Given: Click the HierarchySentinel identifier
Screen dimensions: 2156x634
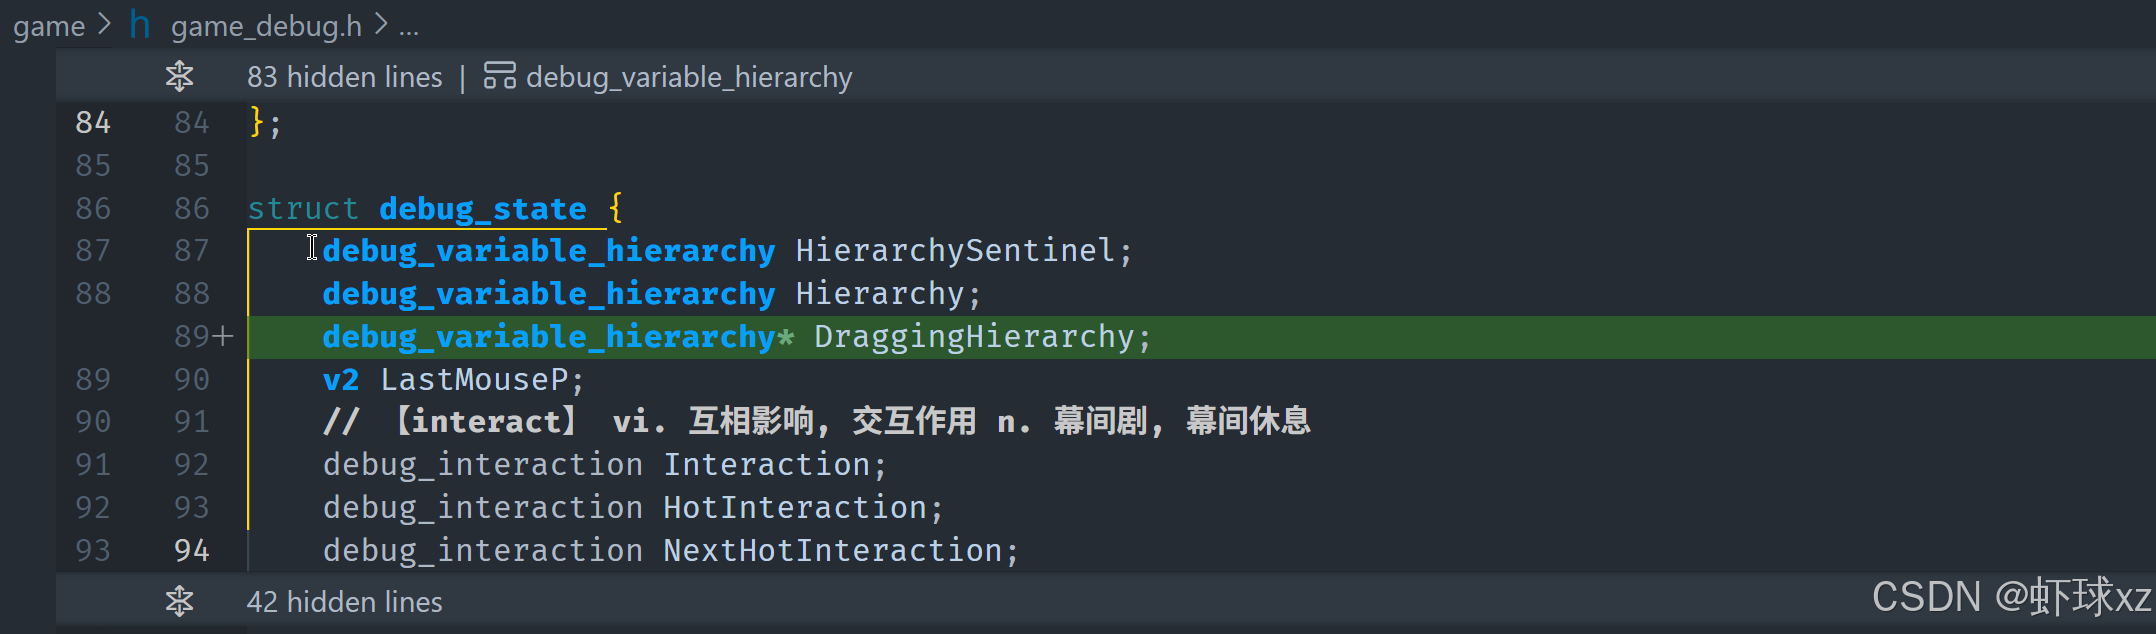Looking at the screenshot, I should click(955, 250).
